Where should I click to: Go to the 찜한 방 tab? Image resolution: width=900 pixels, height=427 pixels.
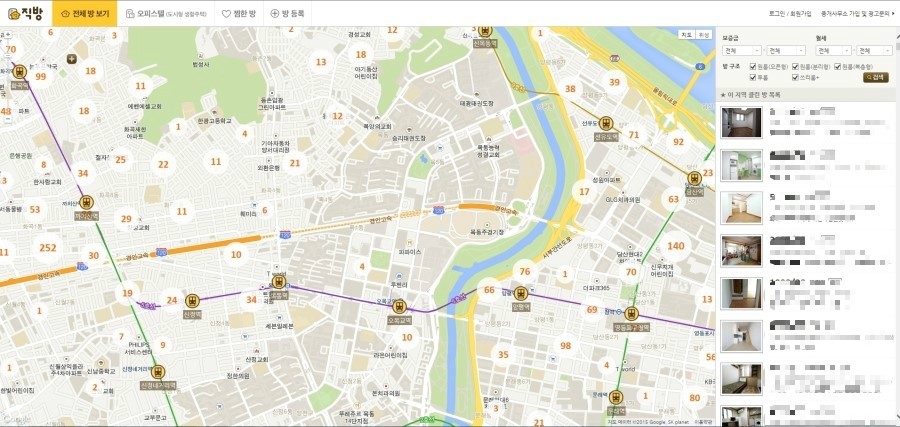[x=239, y=13]
